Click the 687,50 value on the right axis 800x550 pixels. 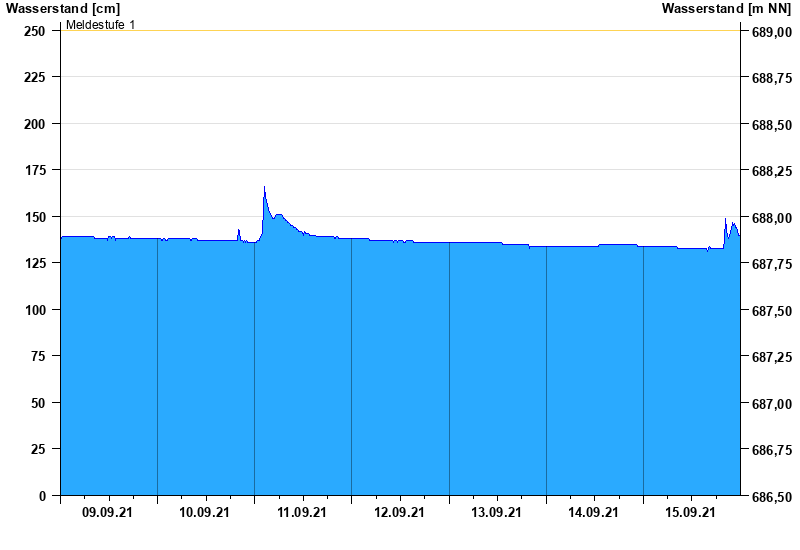click(x=772, y=311)
